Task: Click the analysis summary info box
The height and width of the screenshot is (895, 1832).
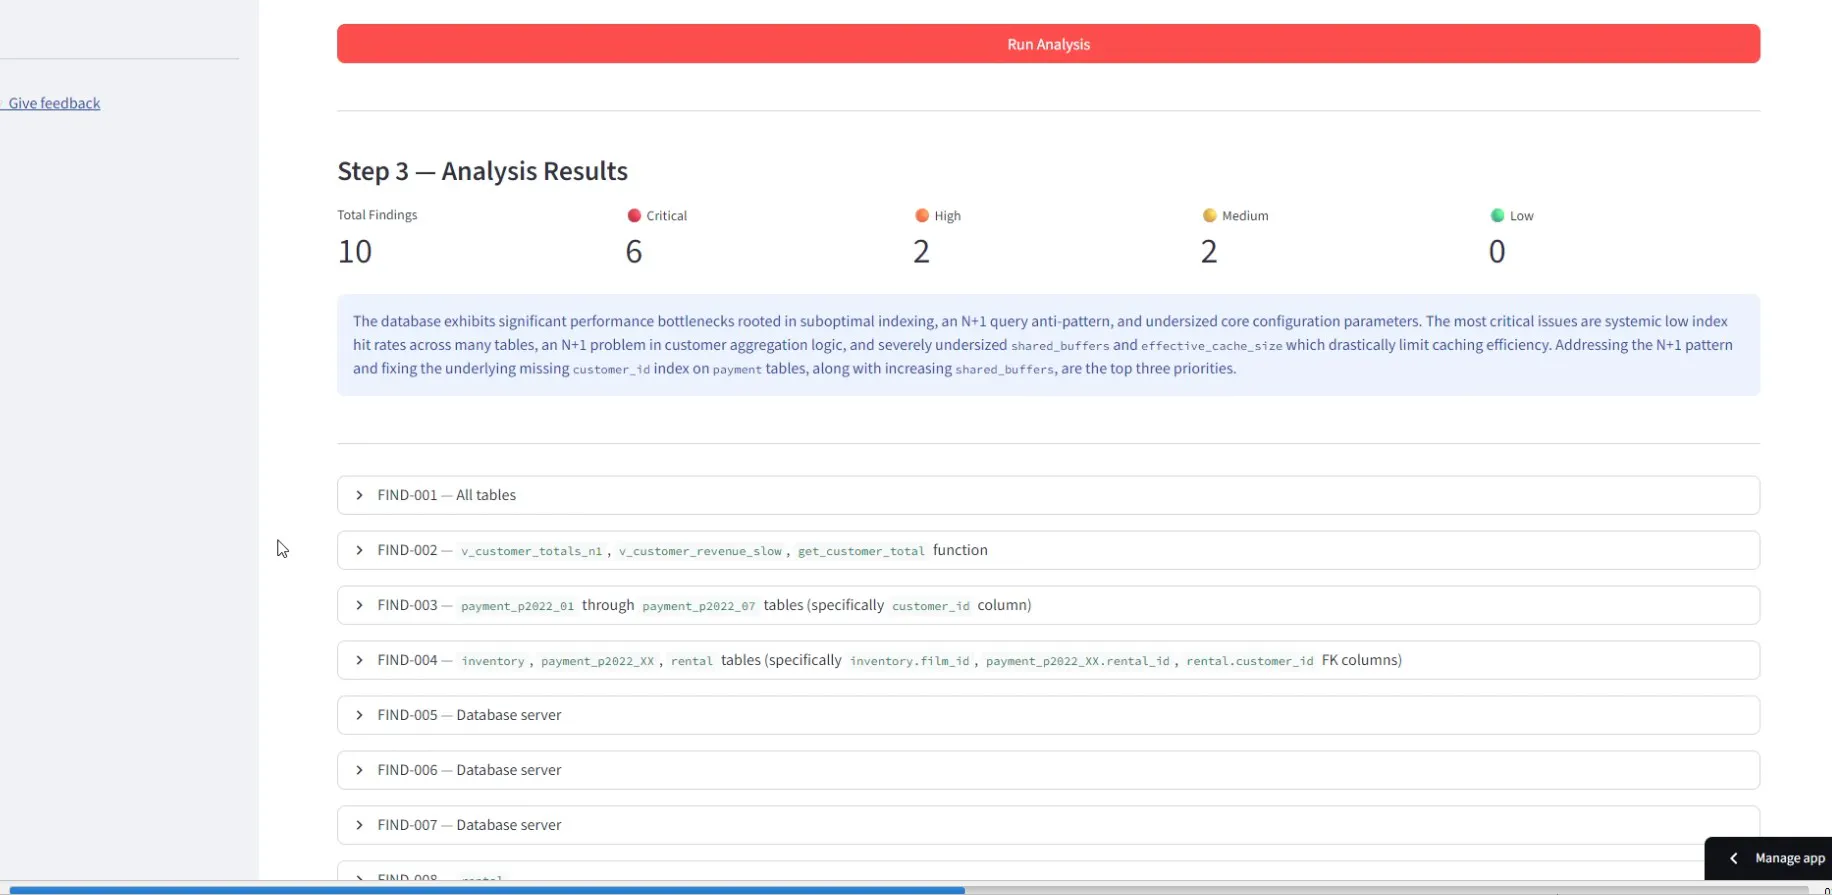Action: (1048, 345)
